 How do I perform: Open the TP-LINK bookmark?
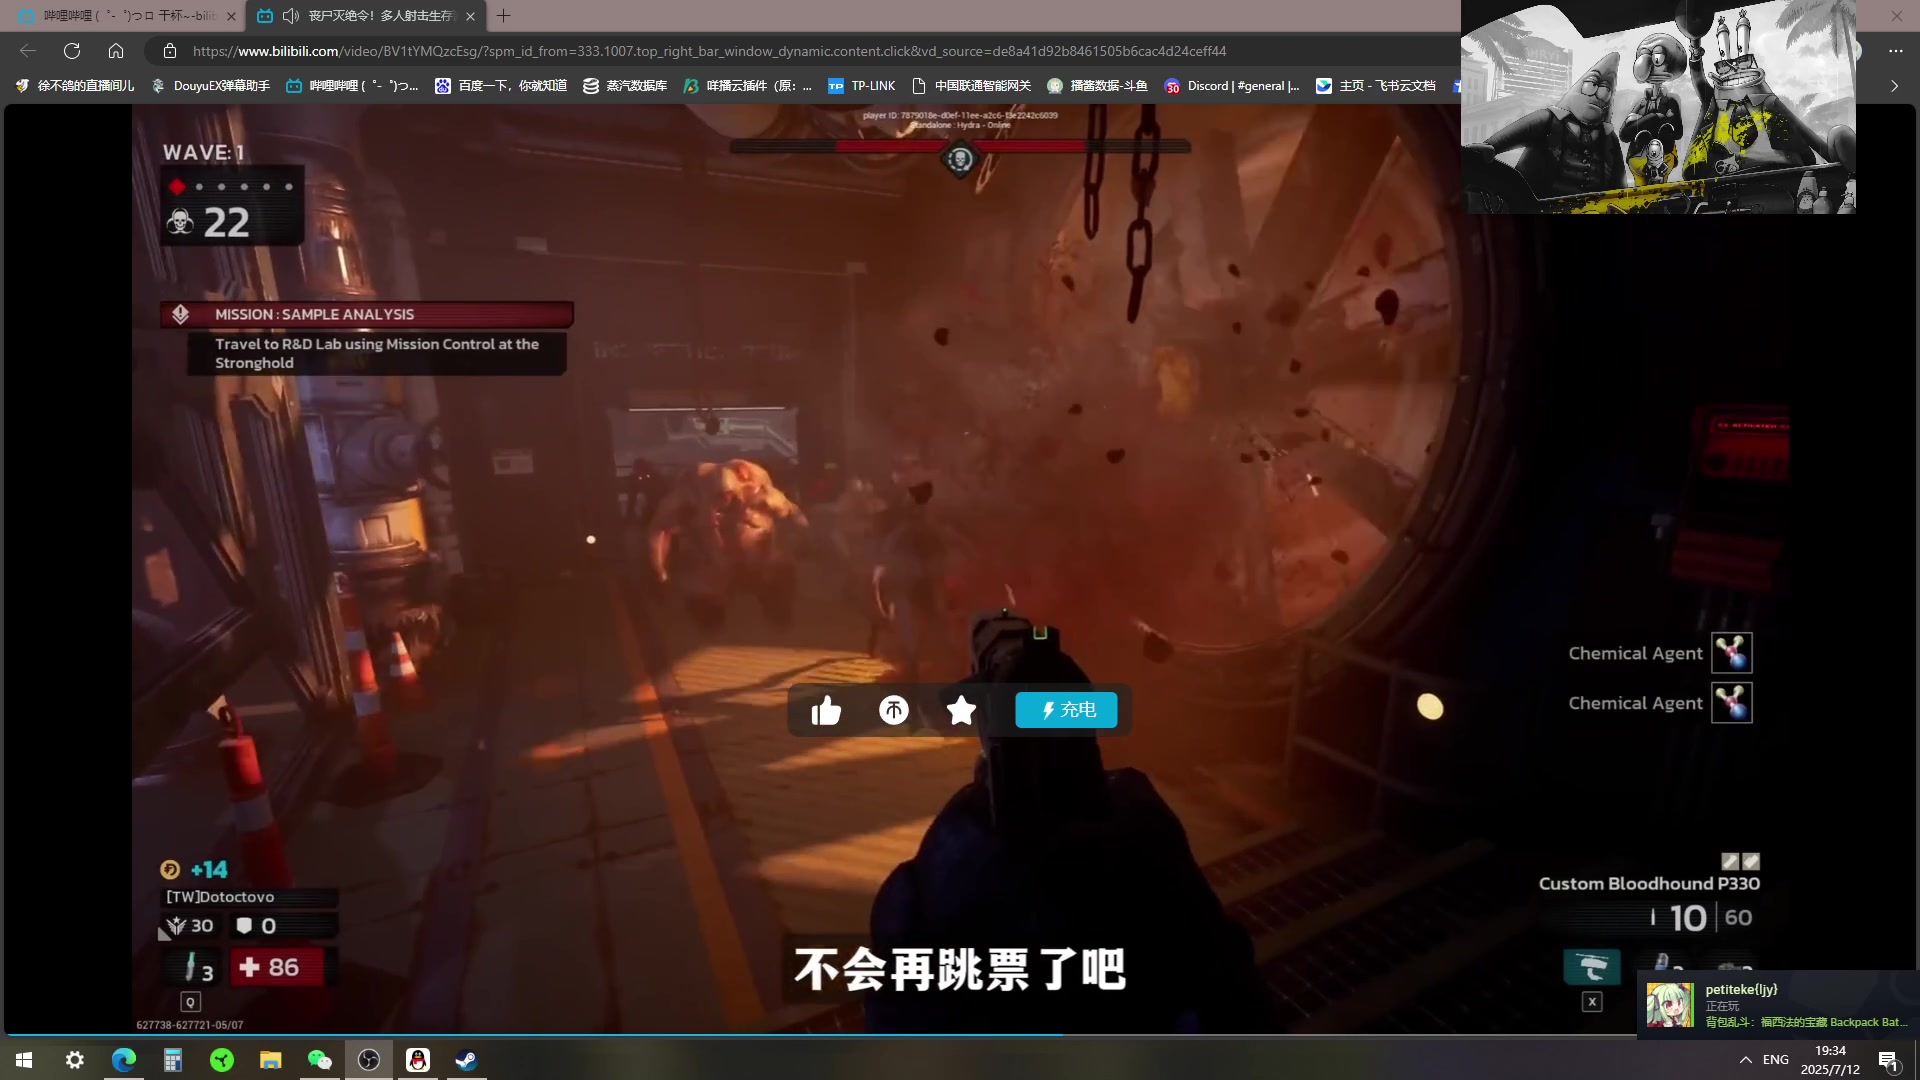pos(862,86)
